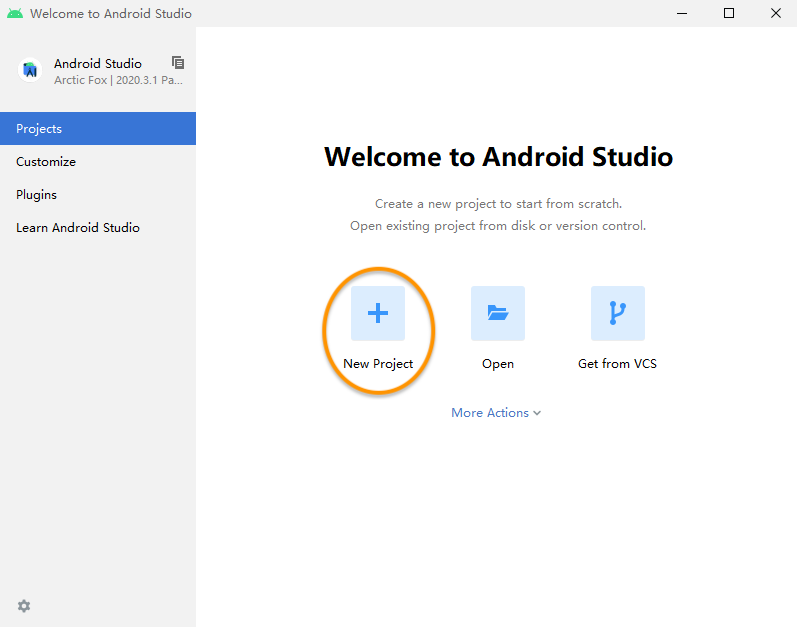Click the Open folder icon
This screenshot has height=627, width=797.
tap(498, 313)
